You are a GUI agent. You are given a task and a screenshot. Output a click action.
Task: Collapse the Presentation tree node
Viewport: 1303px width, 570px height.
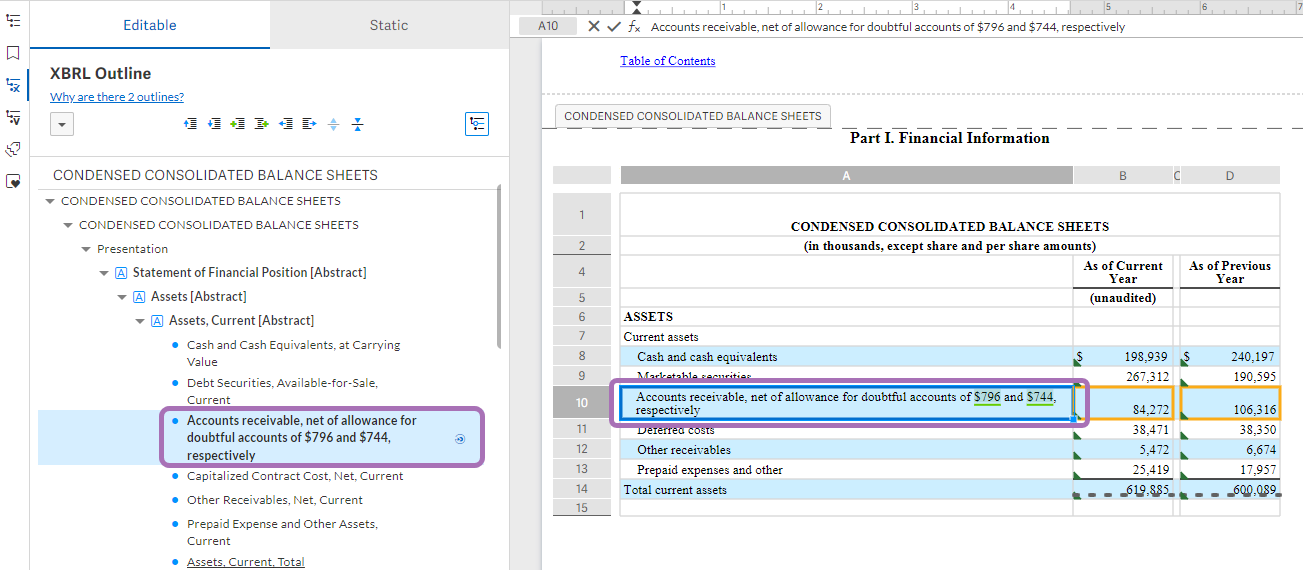pyautogui.click(x=86, y=249)
